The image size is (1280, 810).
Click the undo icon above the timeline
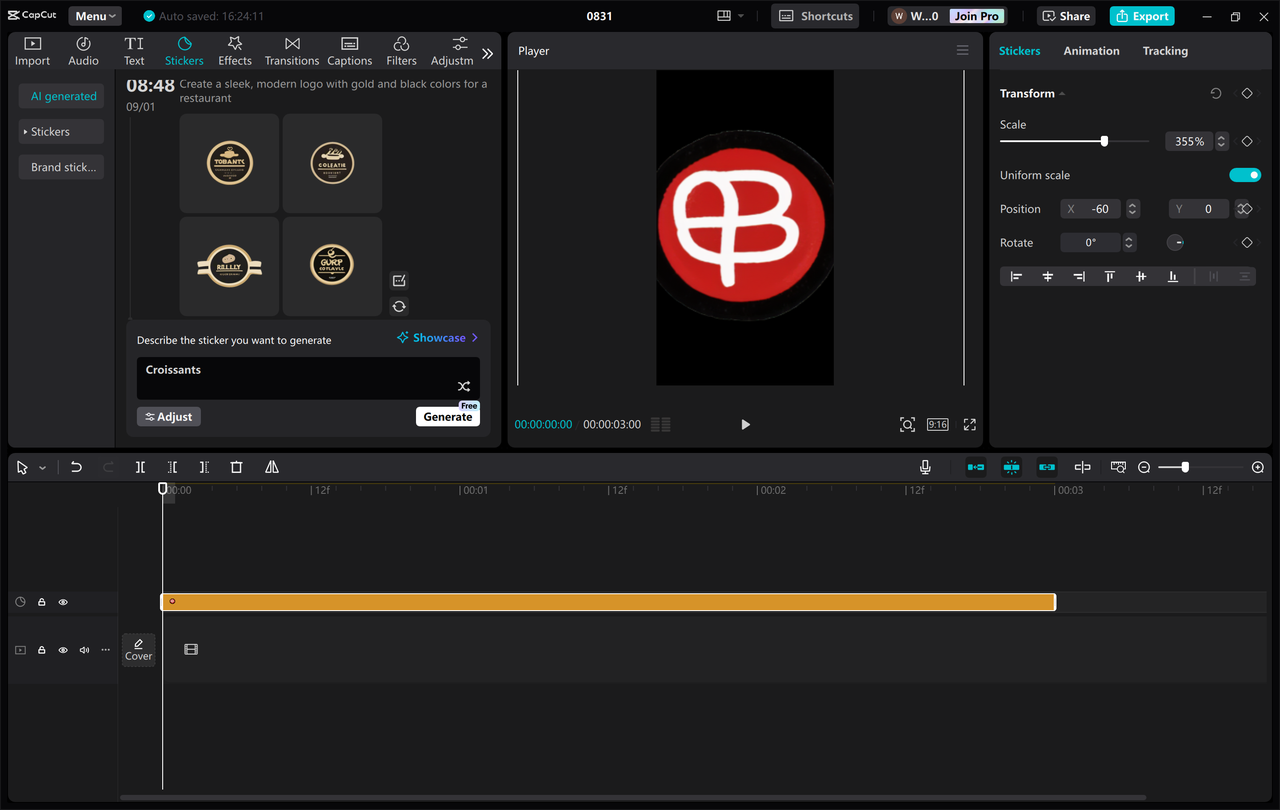tap(76, 466)
